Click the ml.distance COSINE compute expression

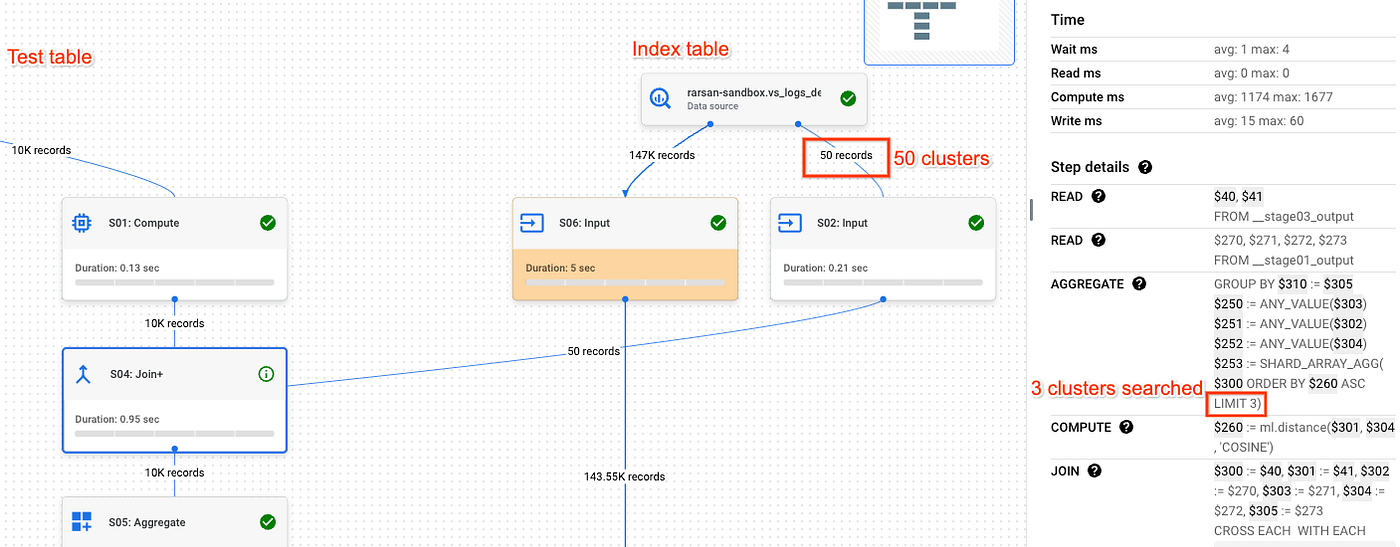[1304, 437]
